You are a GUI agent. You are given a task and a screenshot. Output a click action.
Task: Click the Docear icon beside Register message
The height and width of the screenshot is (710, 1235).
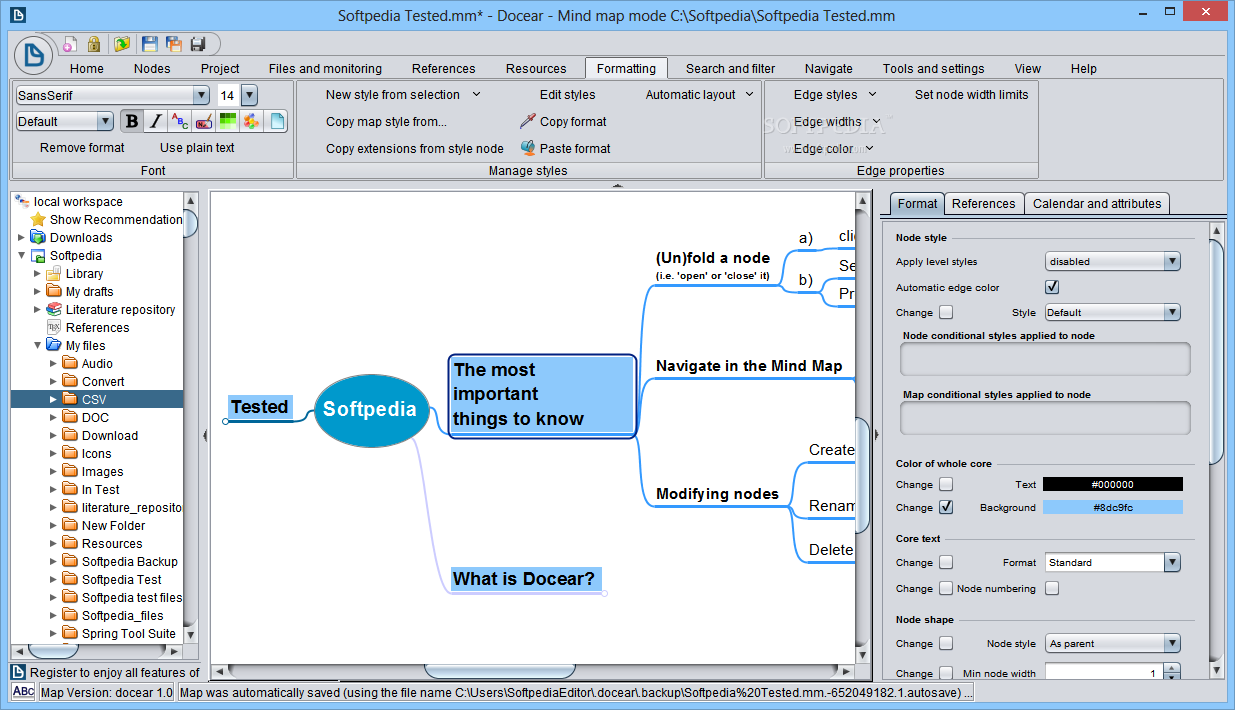tap(18, 672)
